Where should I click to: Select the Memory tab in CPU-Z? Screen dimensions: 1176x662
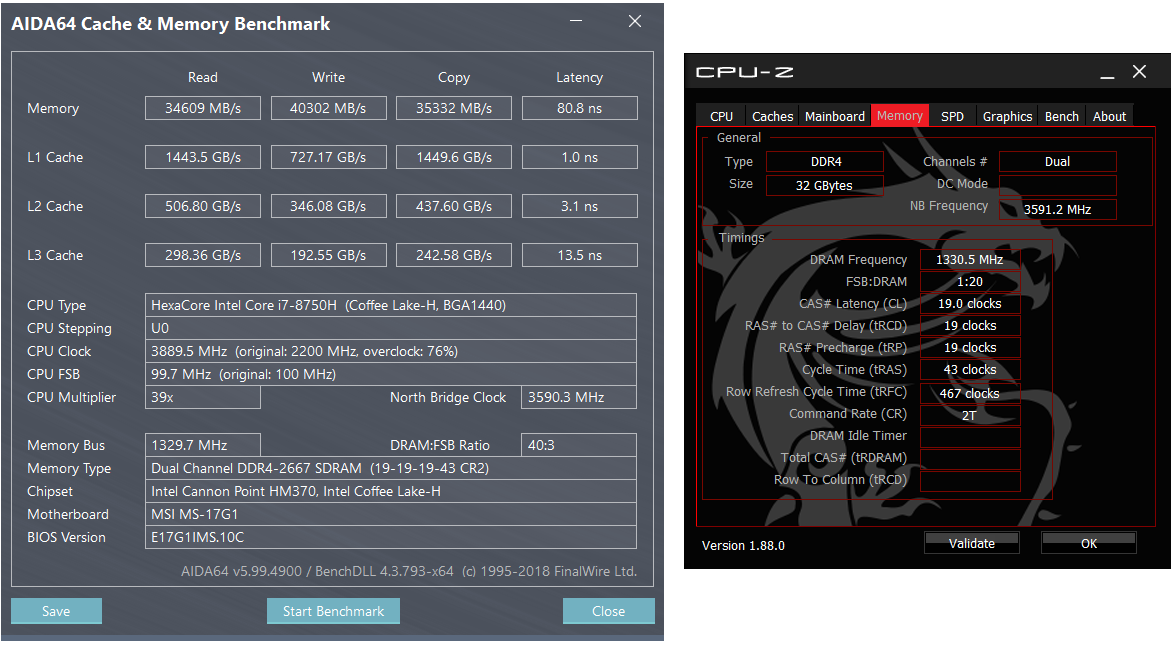tap(900, 115)
